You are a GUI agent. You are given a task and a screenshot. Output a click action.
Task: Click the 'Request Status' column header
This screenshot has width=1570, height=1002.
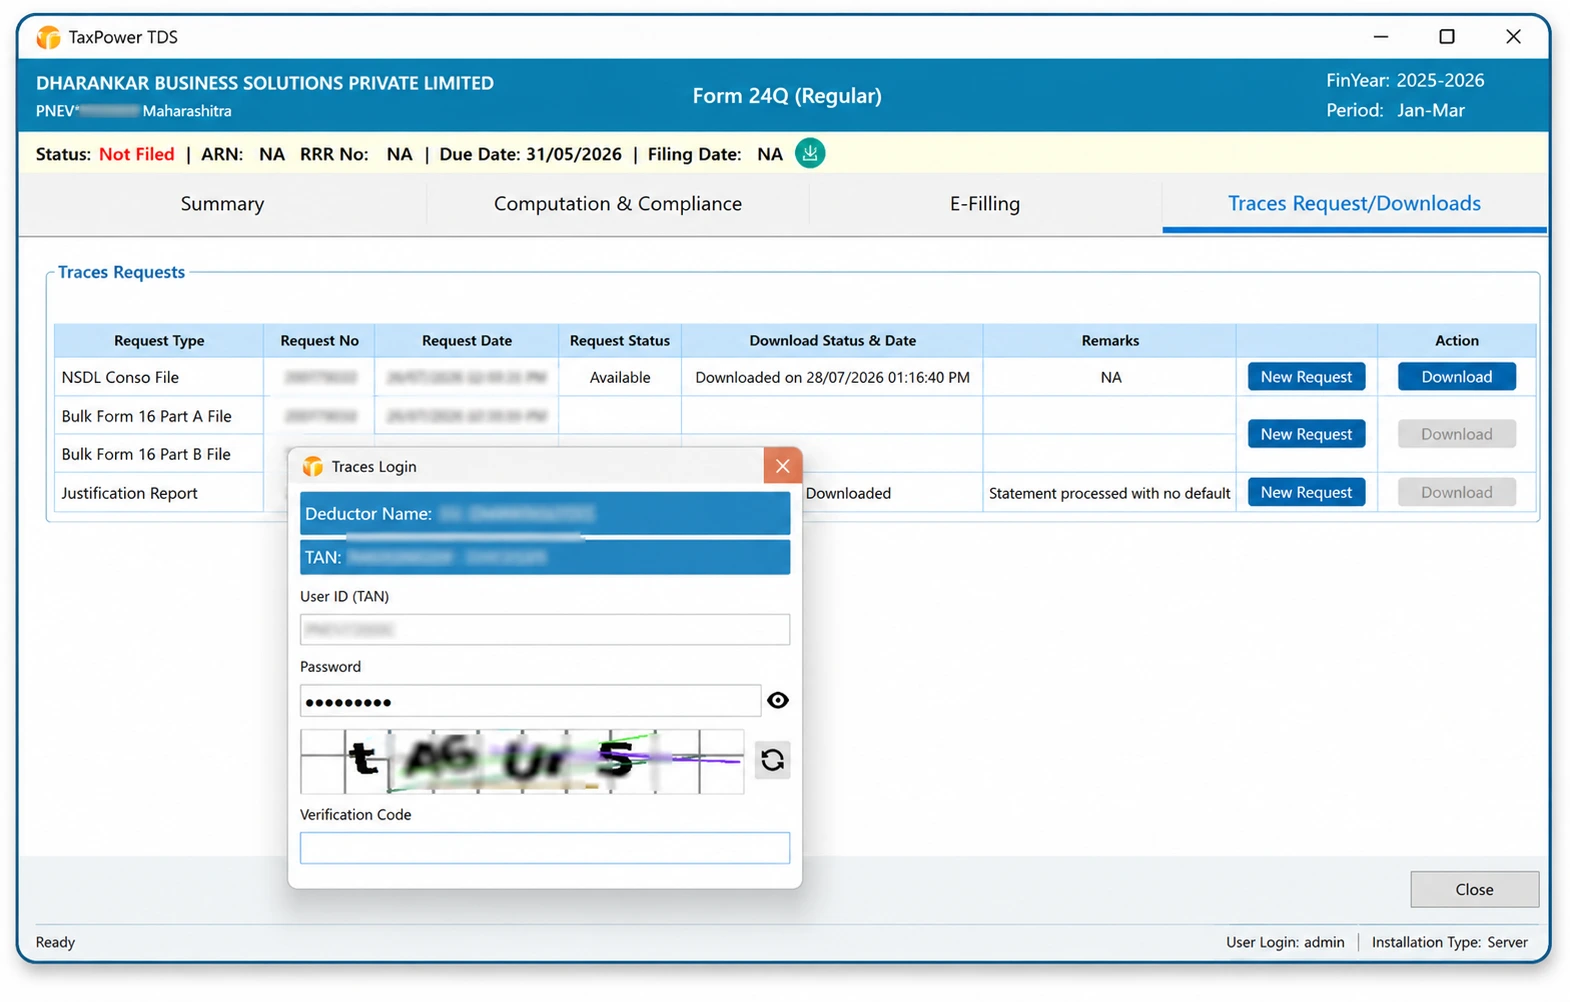pos(620,341)
